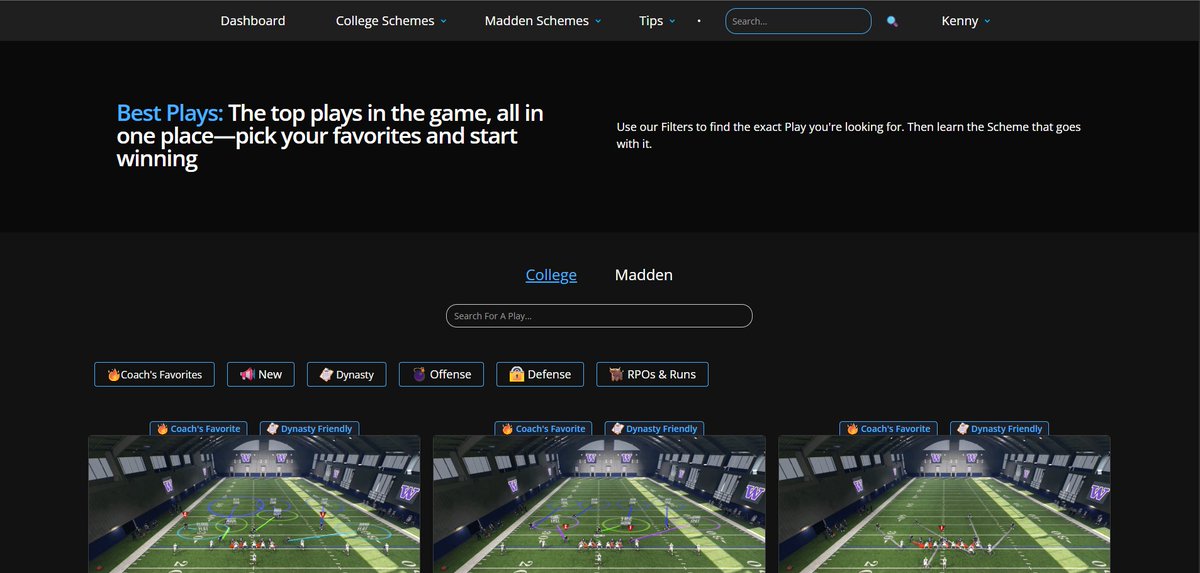Open the Kenny account menu
1200x573 pixels.
[966, 21]
